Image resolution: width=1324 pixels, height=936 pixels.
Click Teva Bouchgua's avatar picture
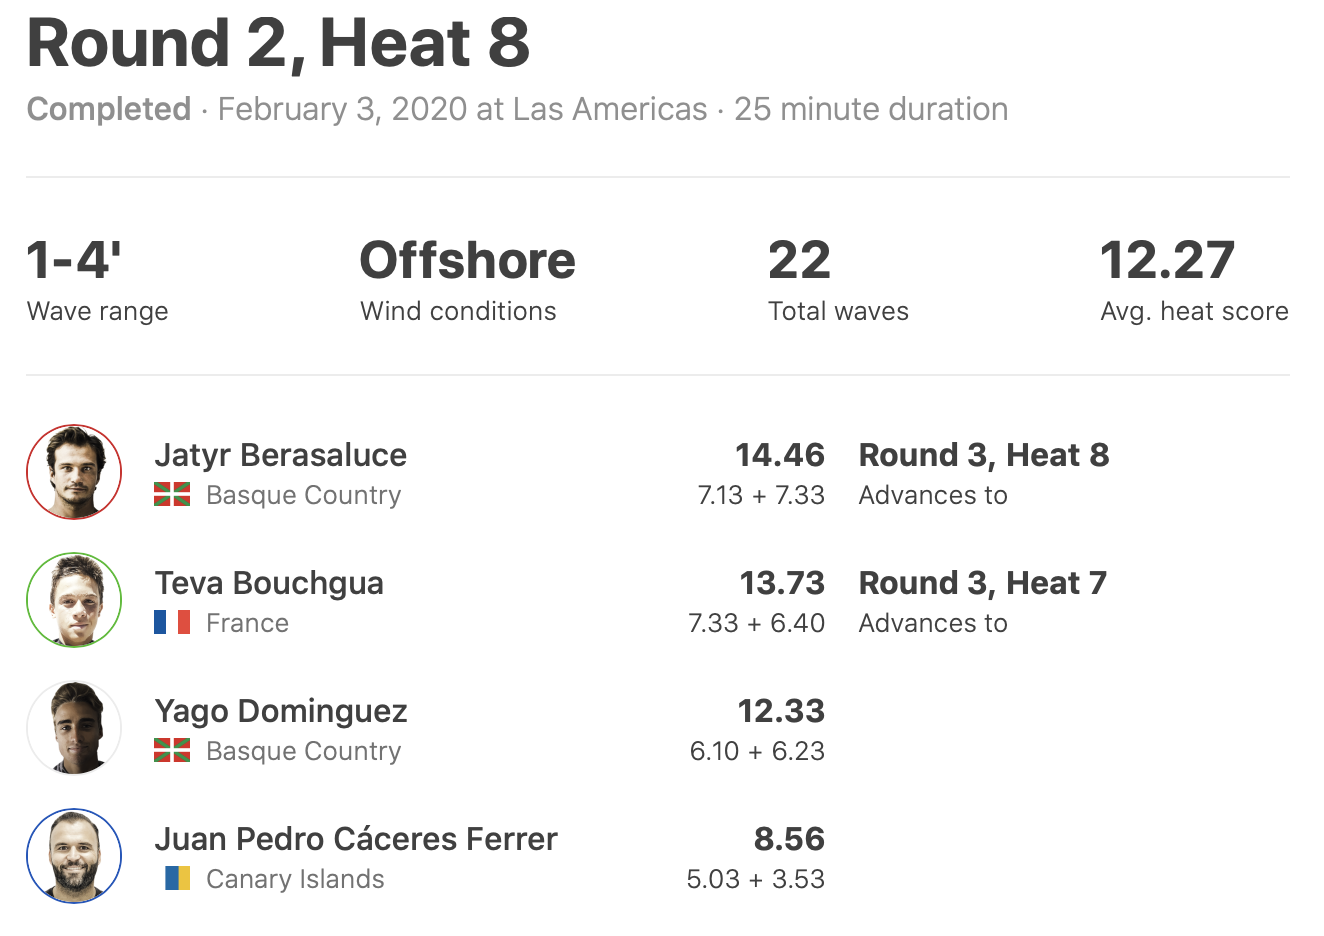click(74, 600)
